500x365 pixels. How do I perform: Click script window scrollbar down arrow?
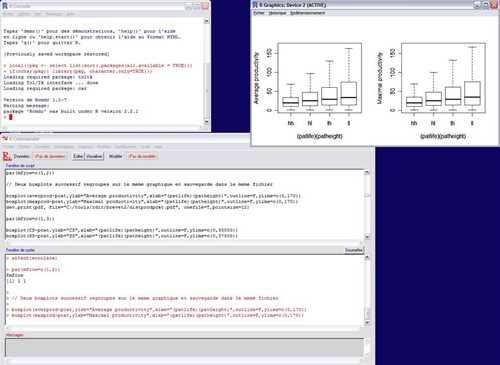[x=367, y=236]
